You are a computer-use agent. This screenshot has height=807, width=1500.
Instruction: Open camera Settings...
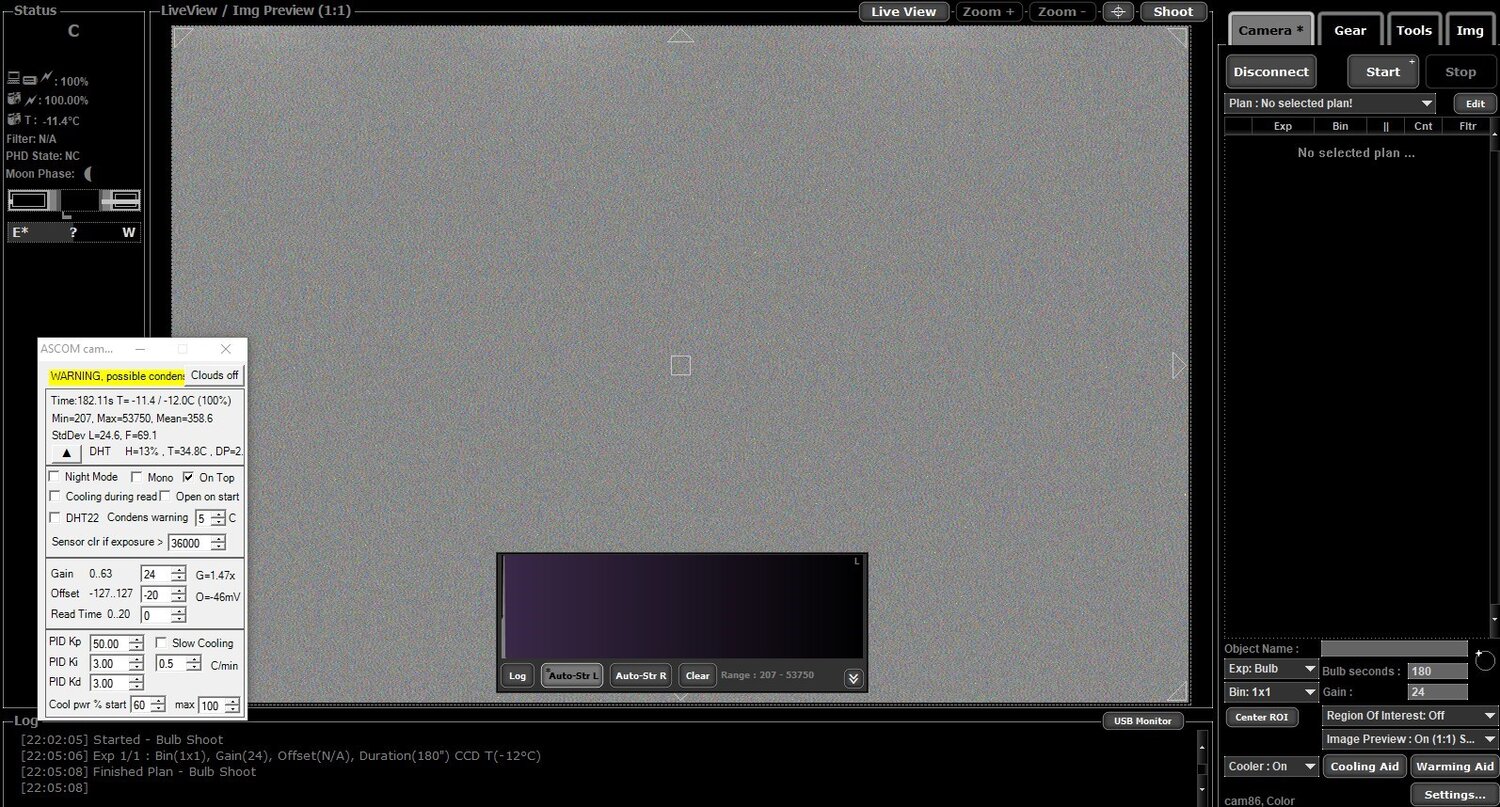1454,795
